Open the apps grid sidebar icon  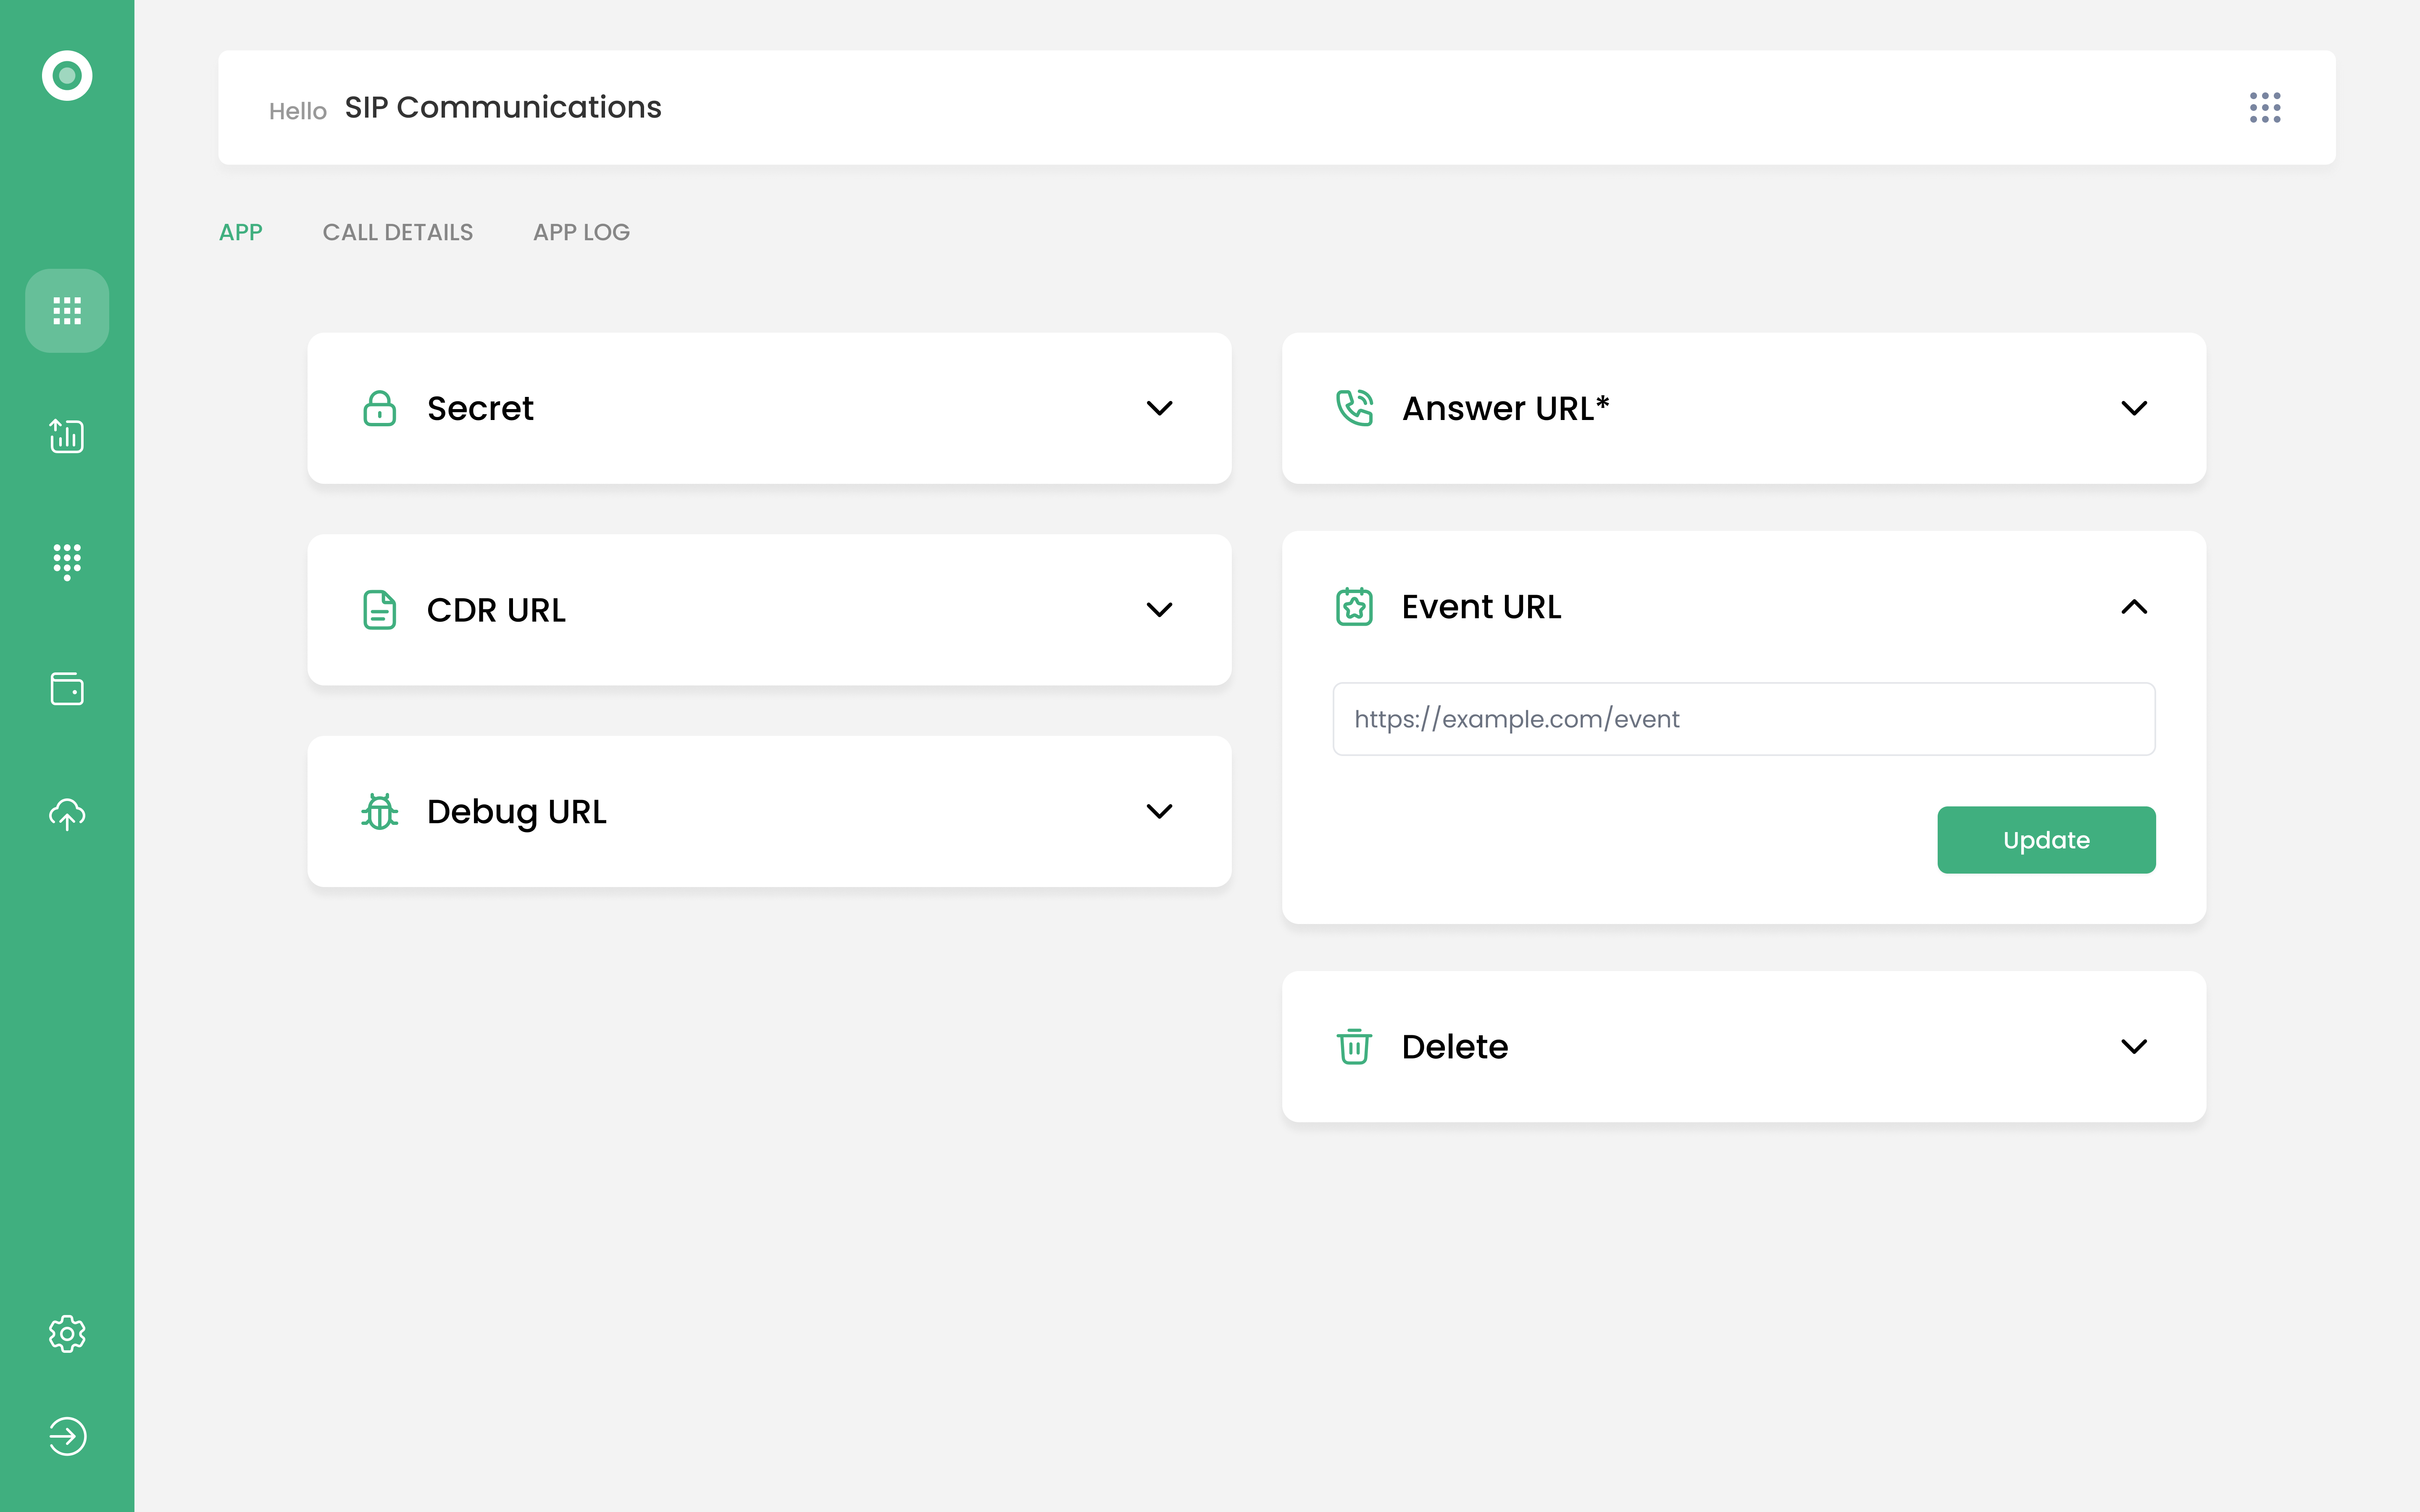[x=67, y=311]
